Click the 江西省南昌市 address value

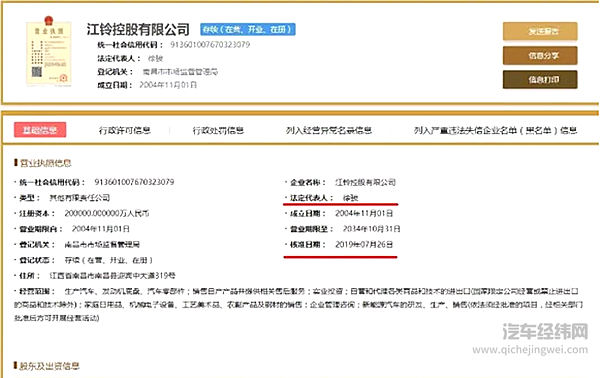(112, 275)
